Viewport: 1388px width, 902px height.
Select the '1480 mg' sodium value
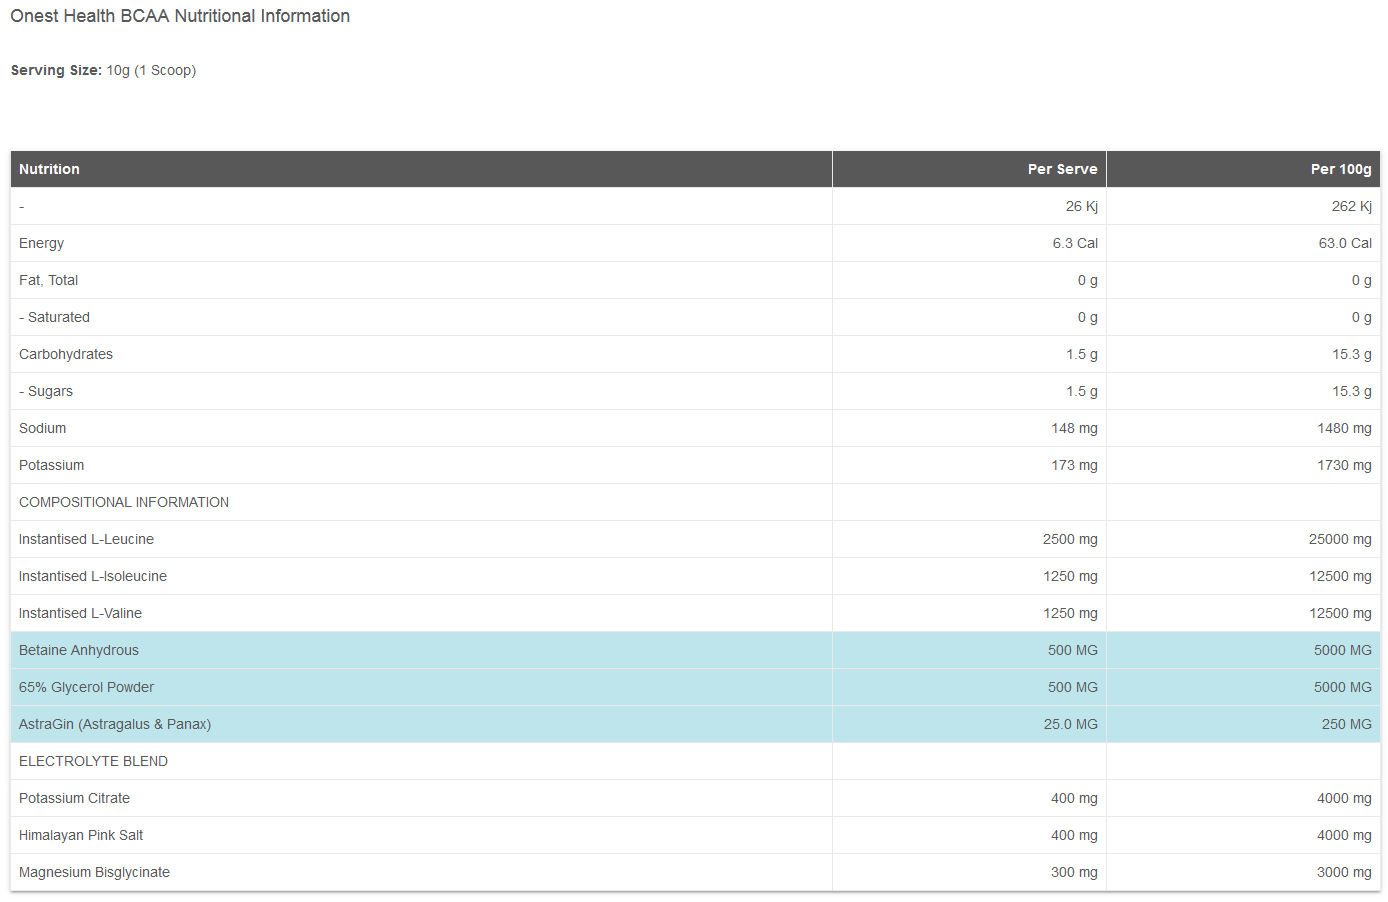point(1344,428)
